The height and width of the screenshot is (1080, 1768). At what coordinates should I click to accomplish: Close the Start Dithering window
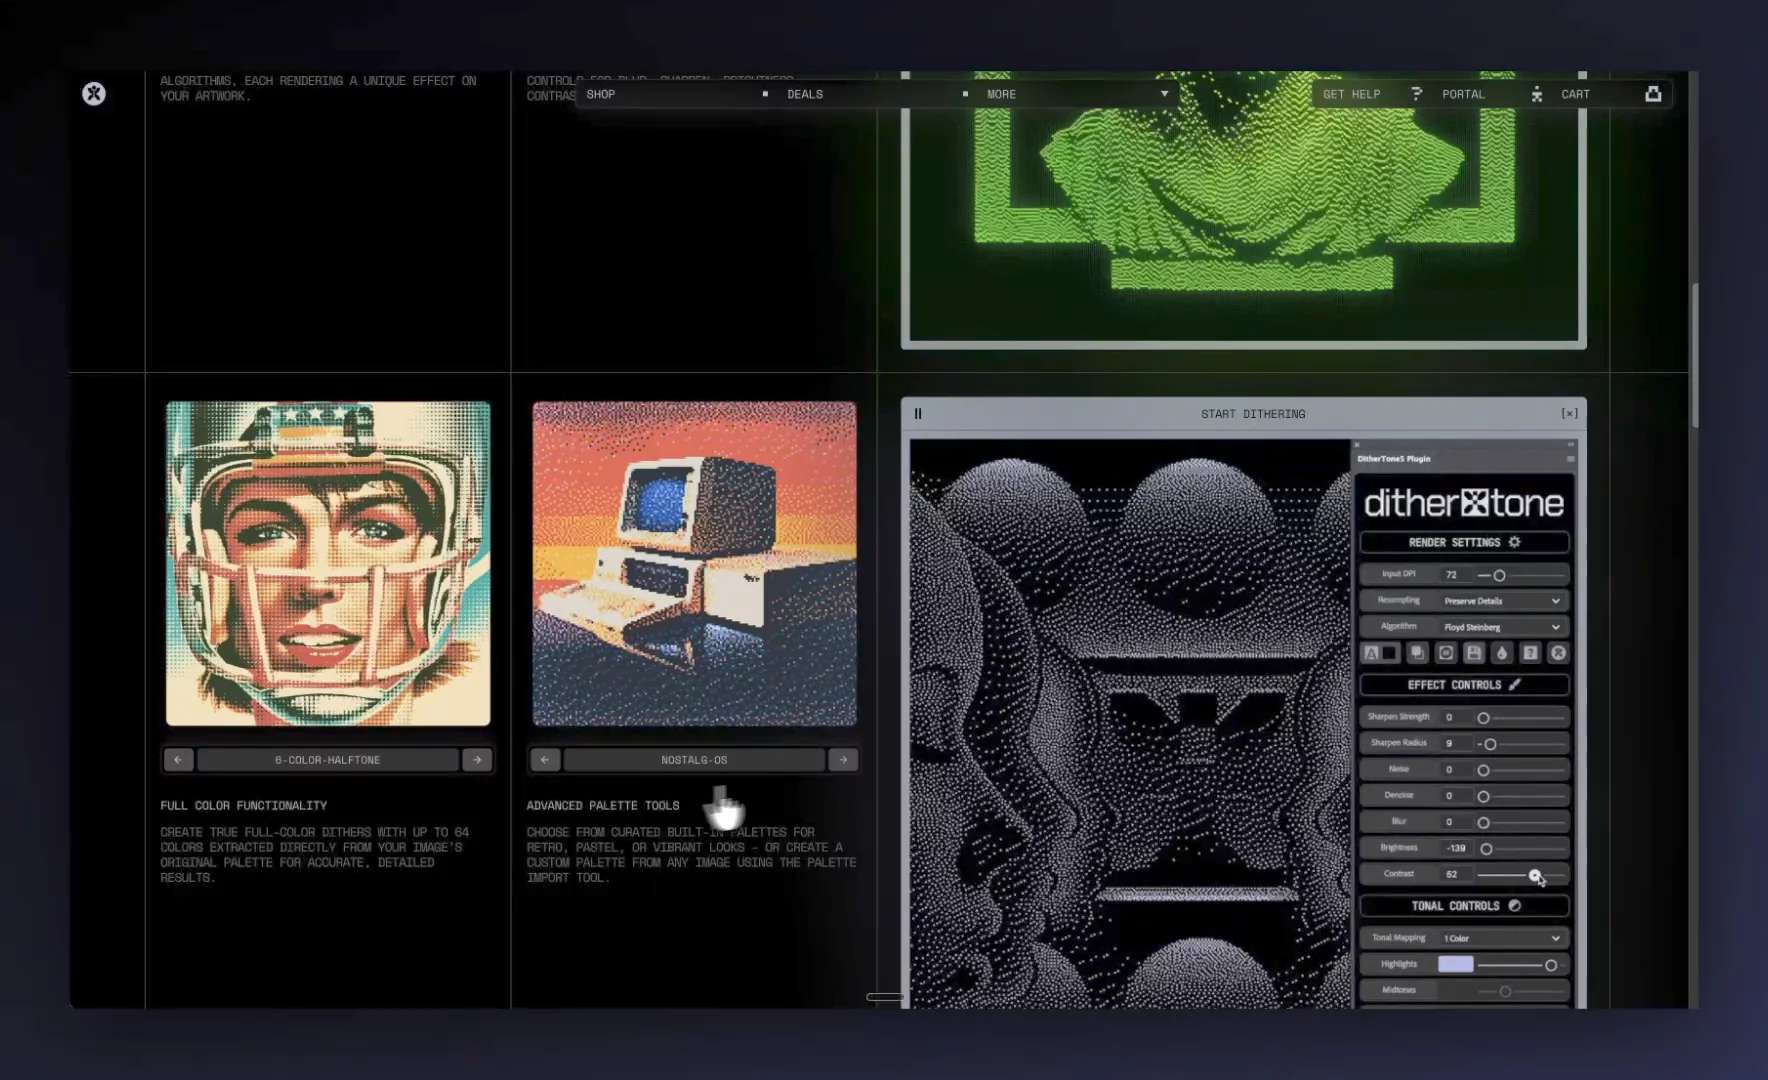coord(1569,414)
